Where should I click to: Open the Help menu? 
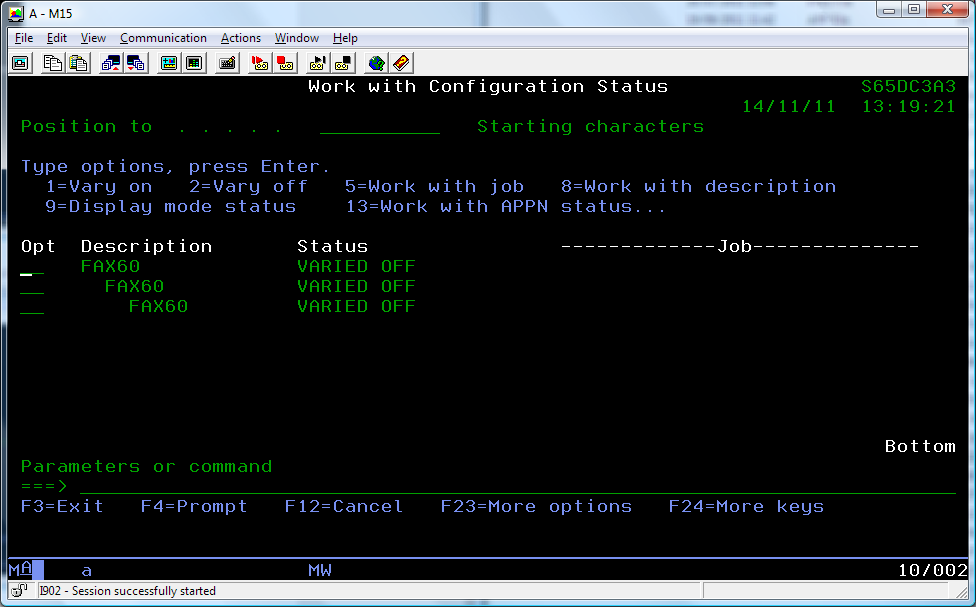(345, 38)
